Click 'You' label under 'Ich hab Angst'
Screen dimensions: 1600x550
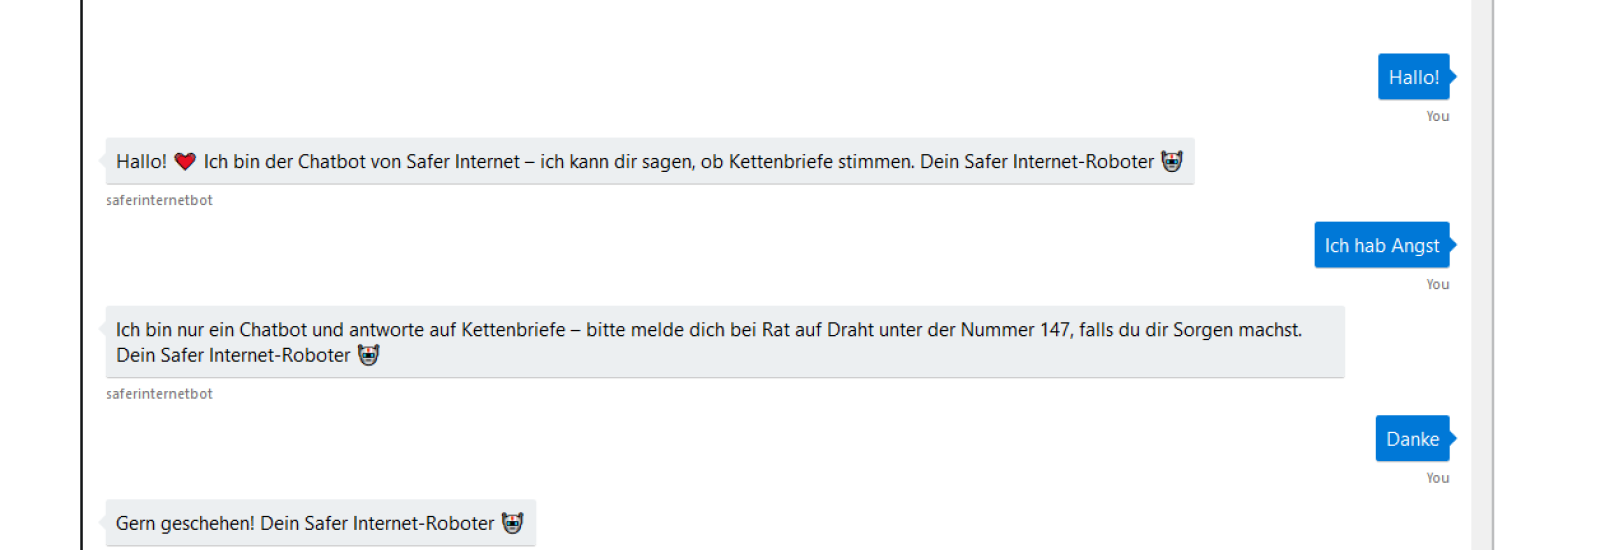click(1438, 284)
